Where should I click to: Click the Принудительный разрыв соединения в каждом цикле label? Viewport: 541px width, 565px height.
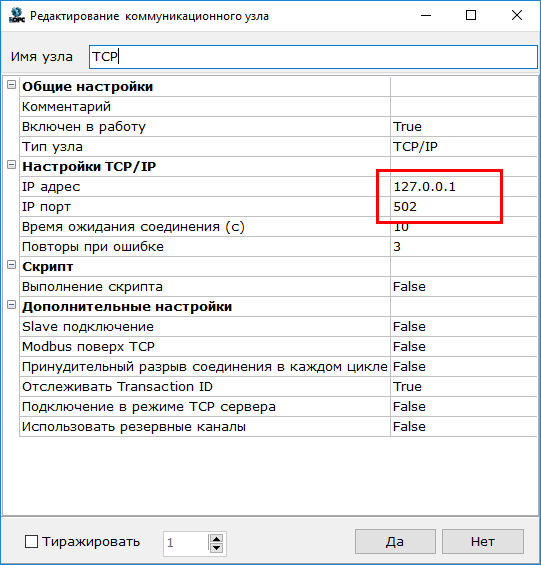coord(205,366)
